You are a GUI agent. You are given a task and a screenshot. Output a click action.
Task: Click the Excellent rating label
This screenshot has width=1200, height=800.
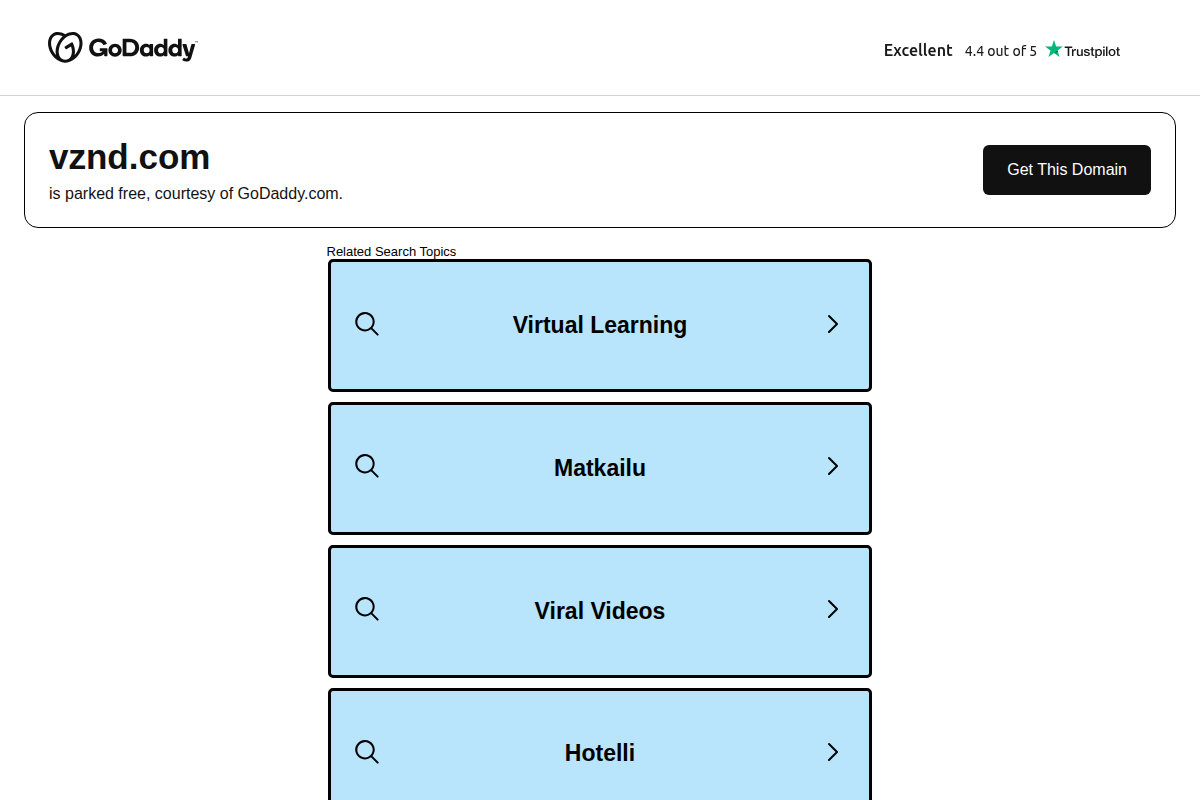pos(918,50)
